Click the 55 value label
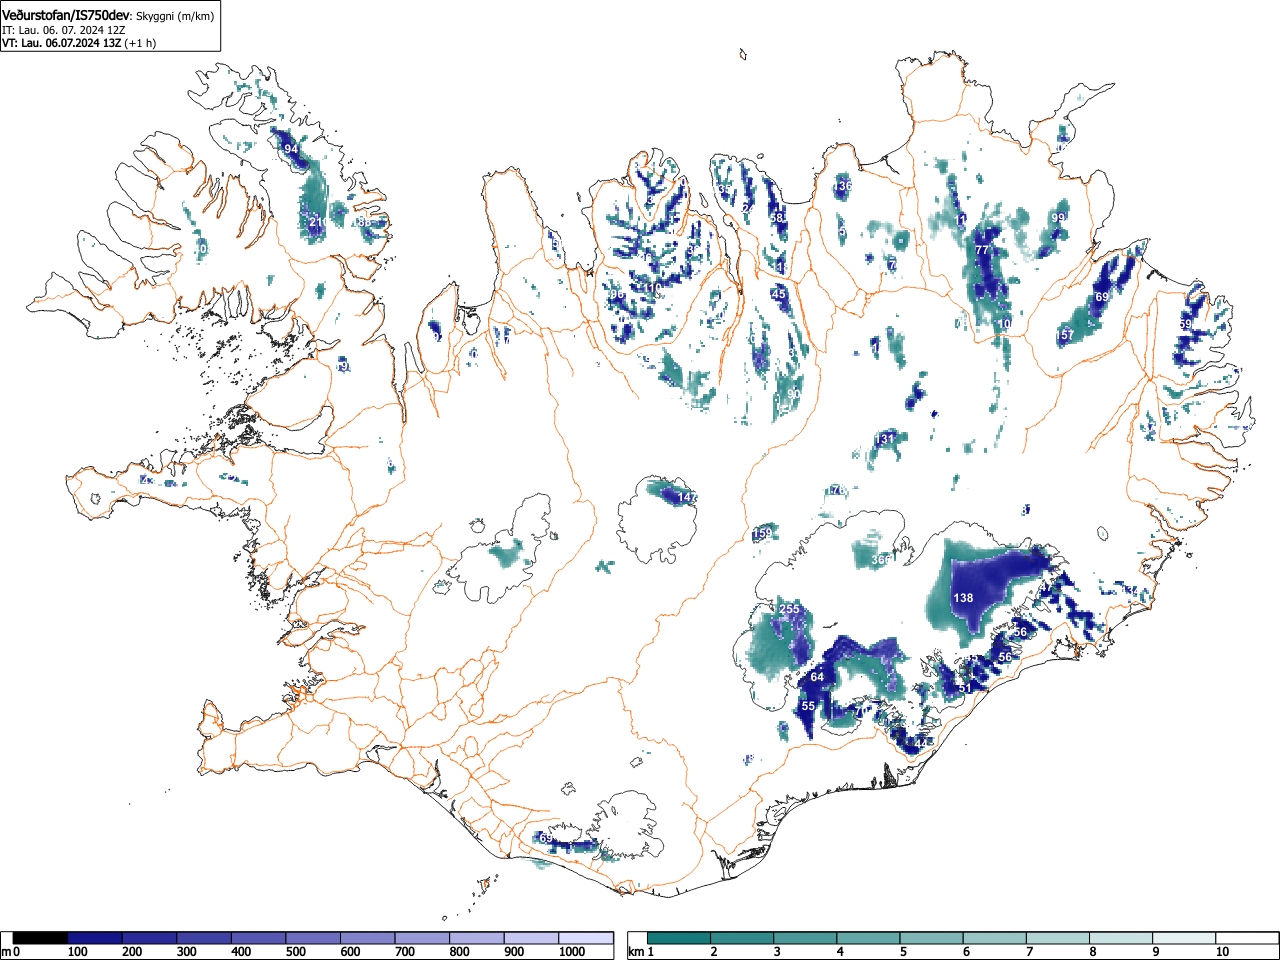 tap(808, 706)
